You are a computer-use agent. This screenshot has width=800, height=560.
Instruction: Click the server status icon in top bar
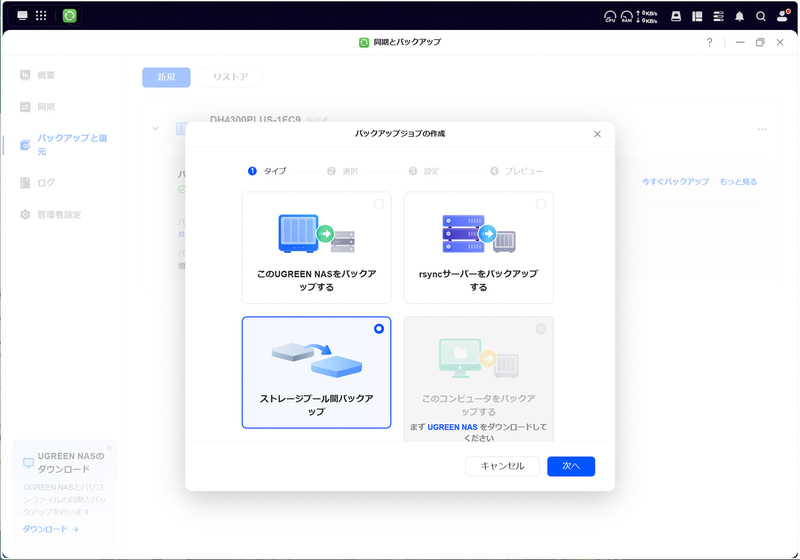(x=718, y=16)
